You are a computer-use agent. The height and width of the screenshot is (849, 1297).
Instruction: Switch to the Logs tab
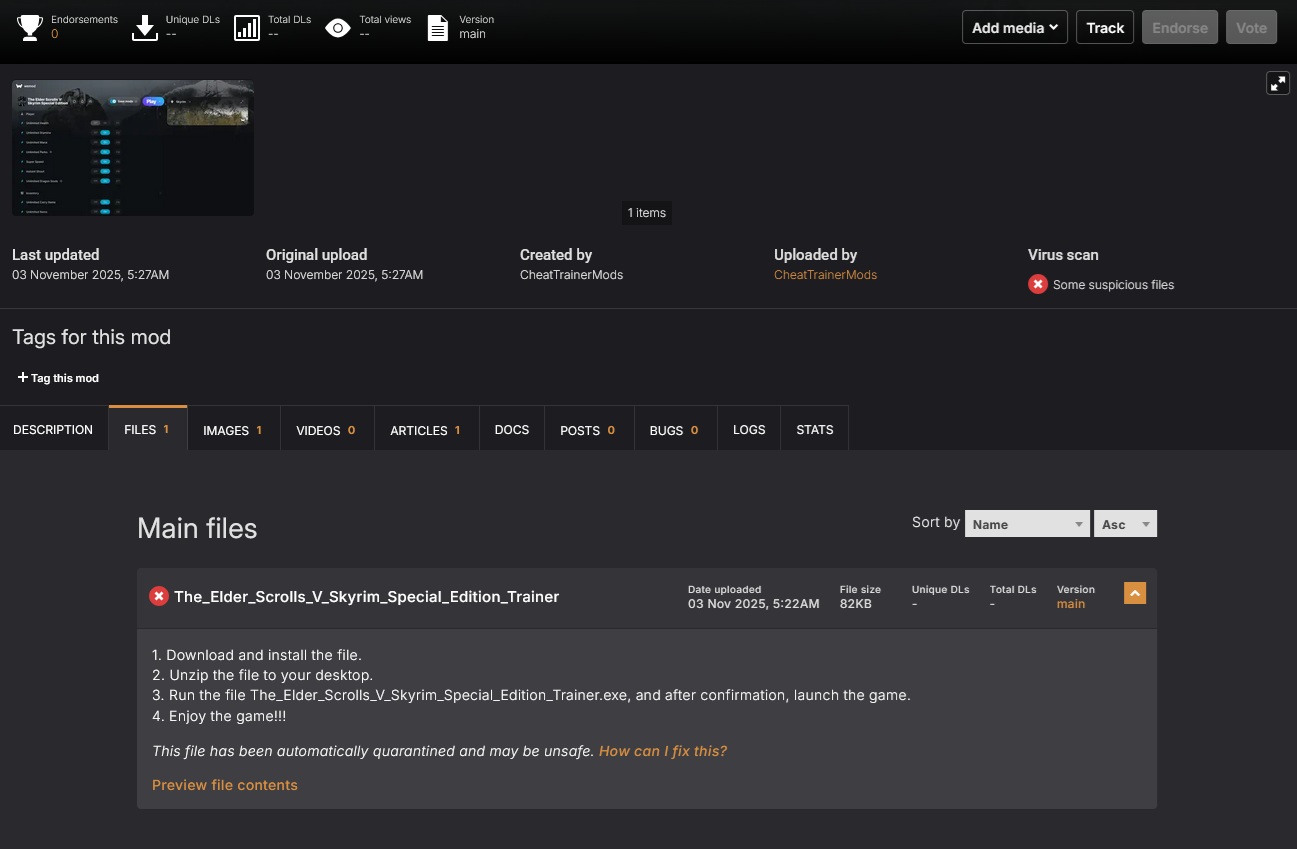(749, 429)
